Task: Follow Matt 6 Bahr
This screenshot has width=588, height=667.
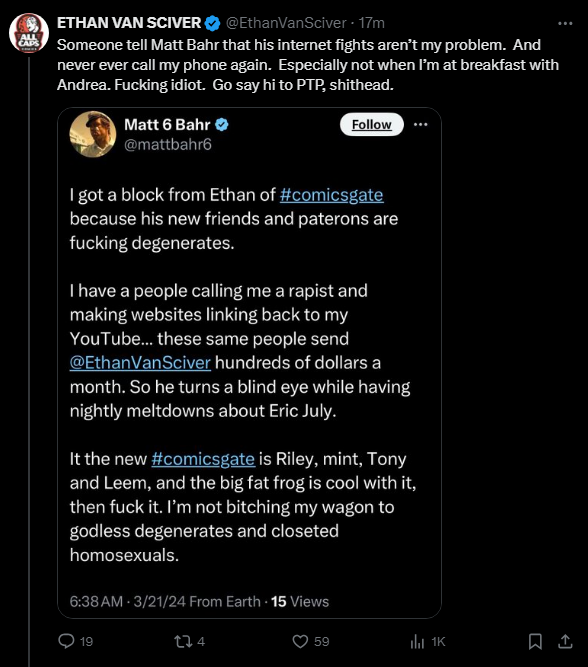Action: (371, 124)
